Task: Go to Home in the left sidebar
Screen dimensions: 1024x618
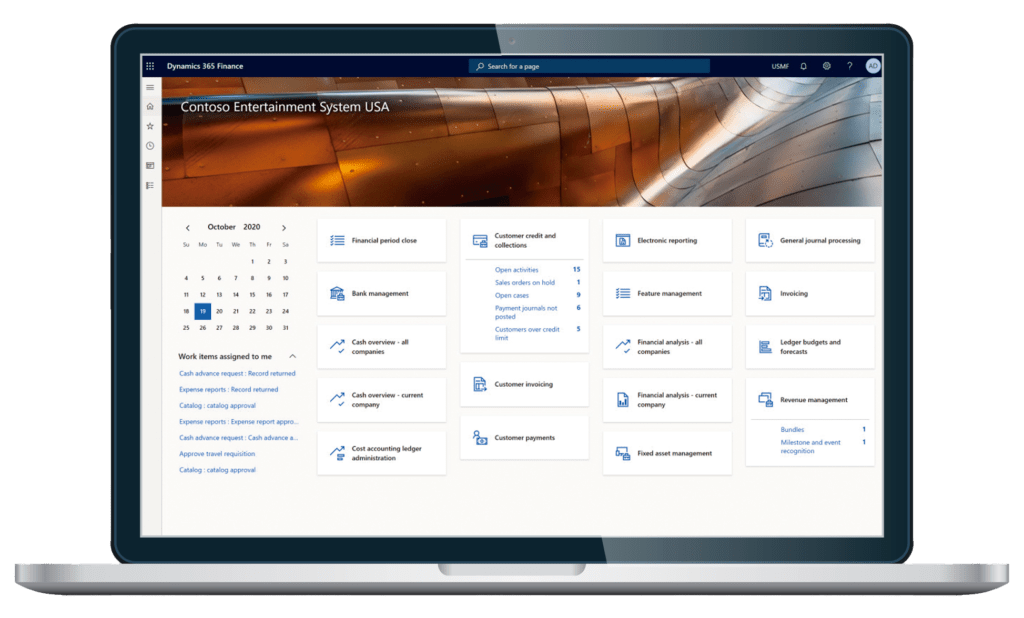Action: (150, 106)
